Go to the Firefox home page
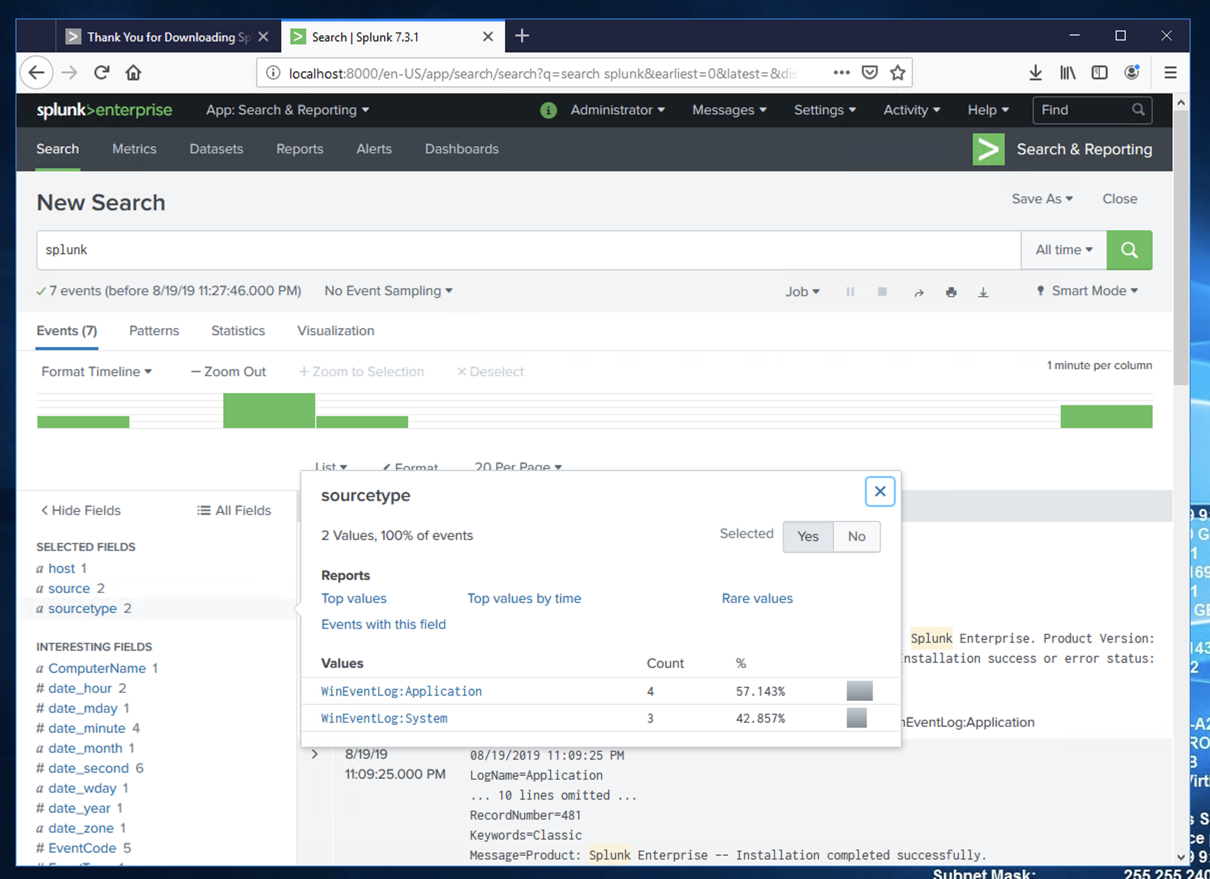 [133, 72]
